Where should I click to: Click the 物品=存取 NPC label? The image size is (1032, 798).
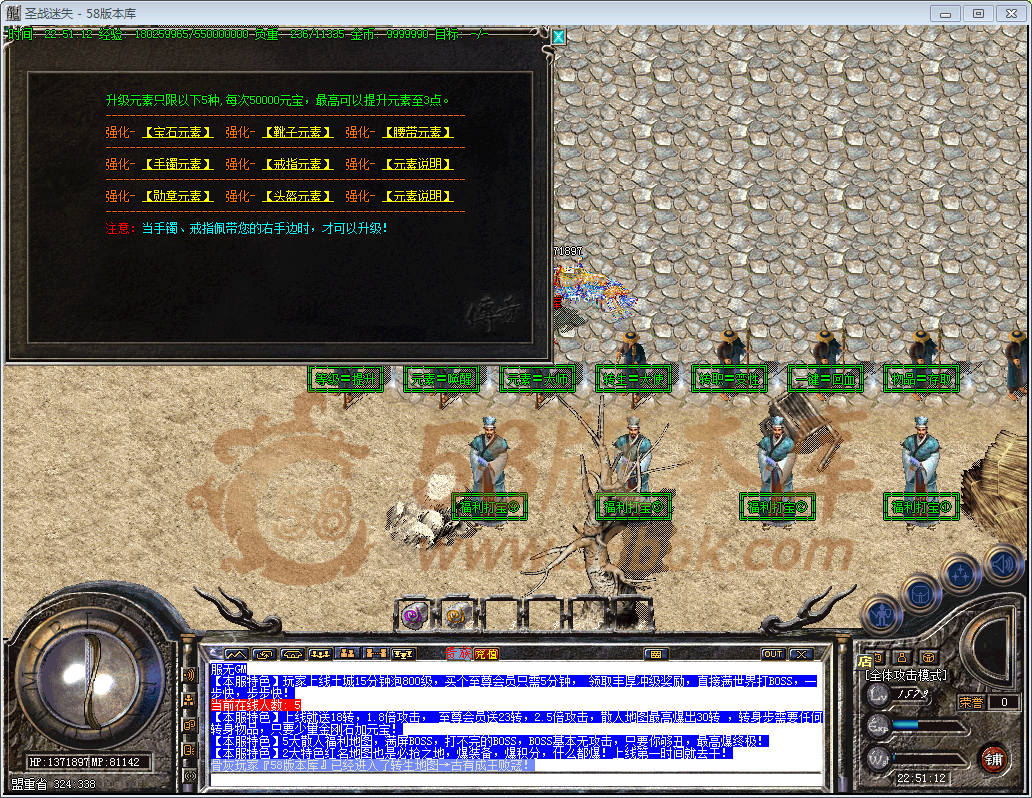[921, 379]
